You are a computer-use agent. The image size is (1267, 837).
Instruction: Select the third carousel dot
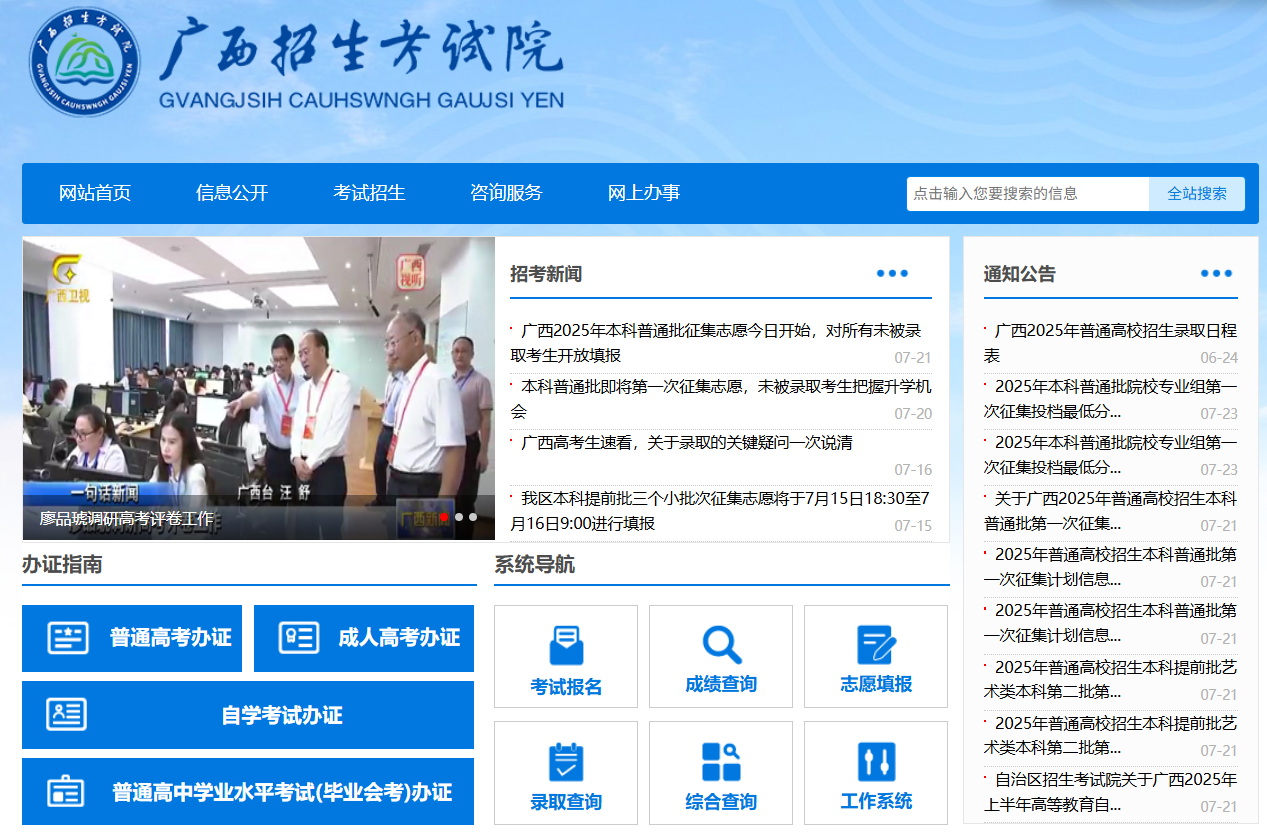tap(473, 517)
